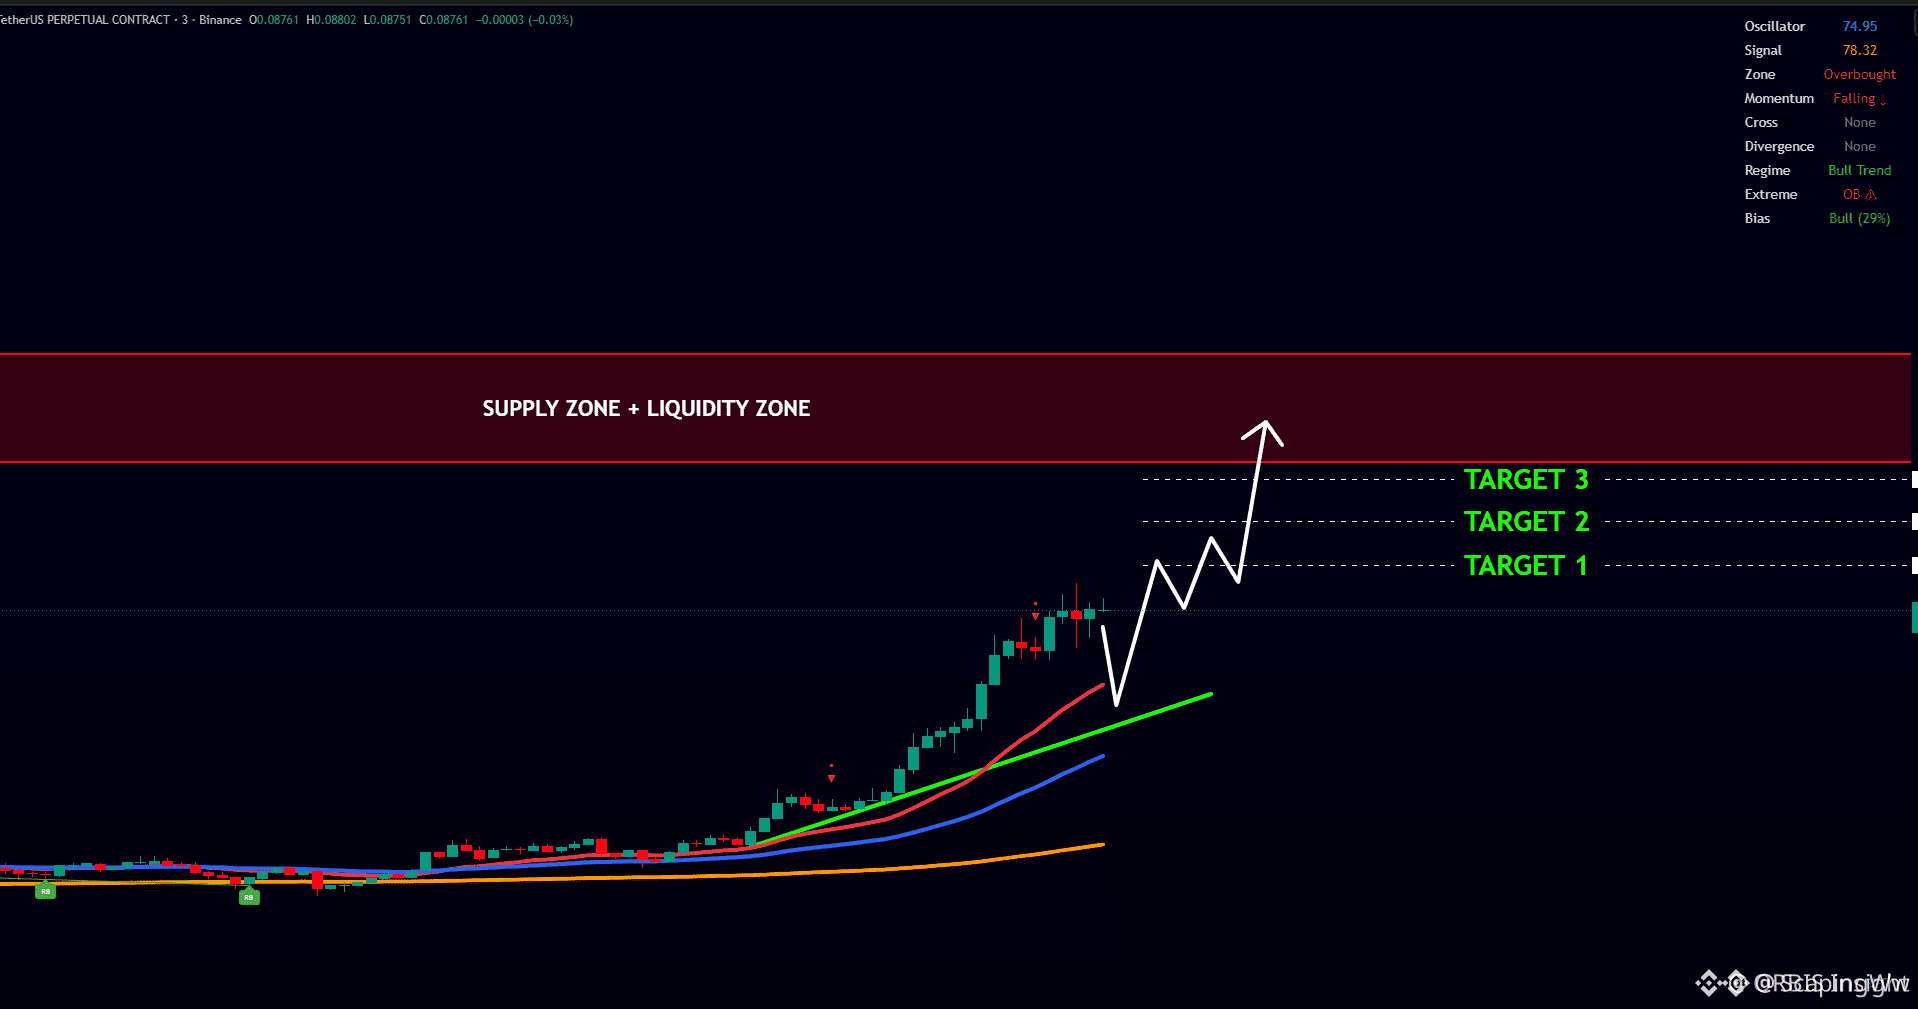
Task: Select the red triangle signal near the price peak
Action: point(1035,615)
